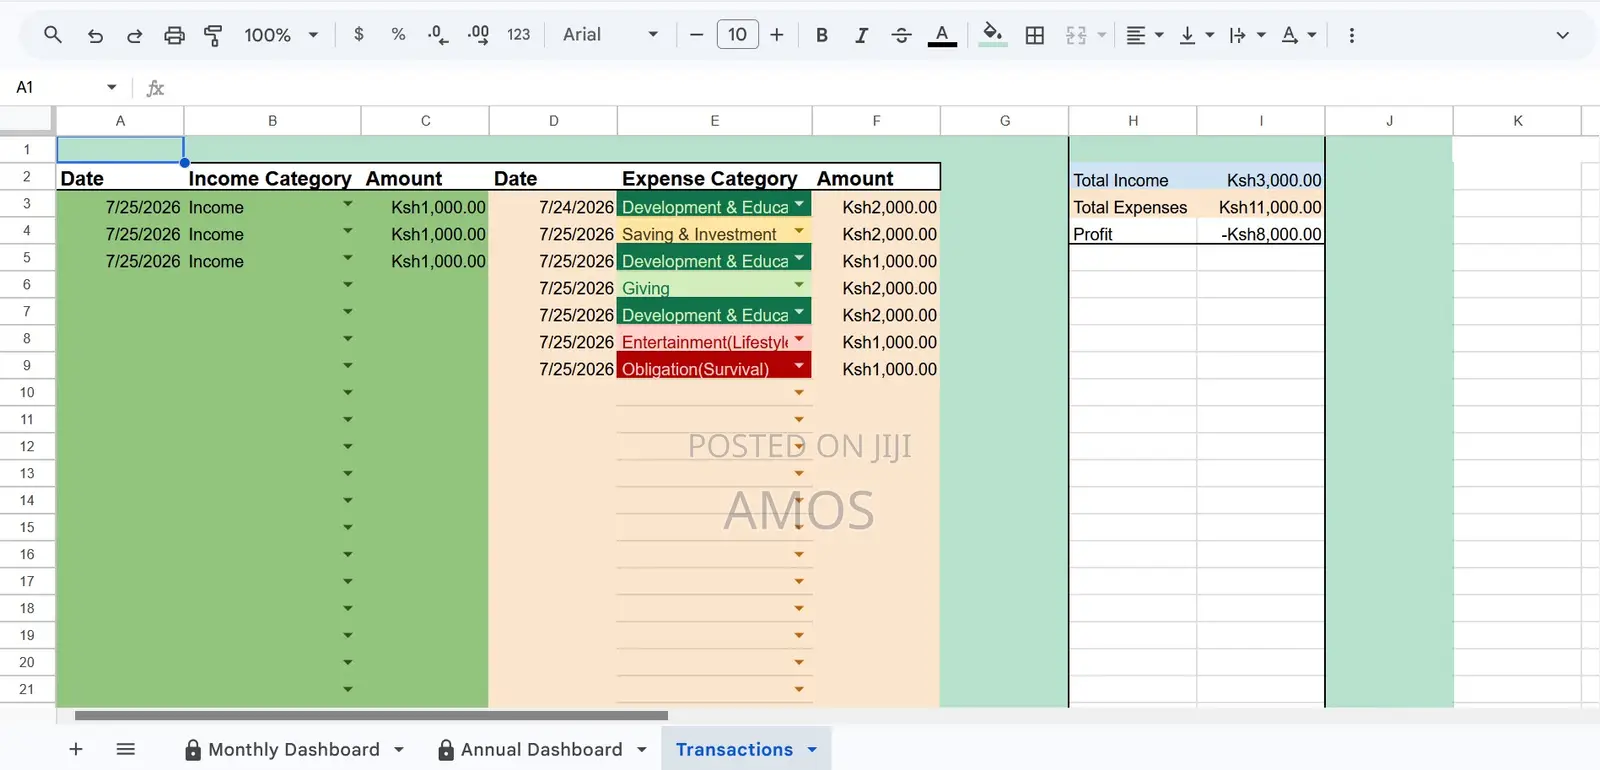Add a new sheet with plus icon
Screen dimensions: 1600x770
(x=75, y=749)
